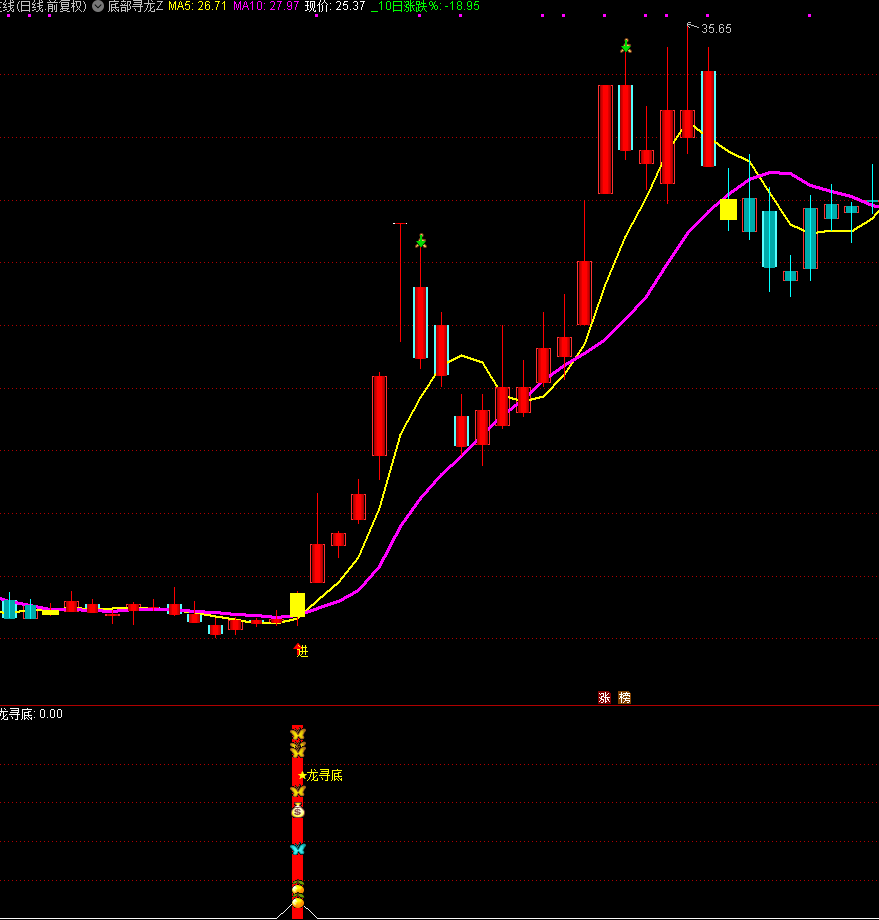Click the 榜 marker icon
The width and height of the screenshot is (879, 920).
pos(625,697)
